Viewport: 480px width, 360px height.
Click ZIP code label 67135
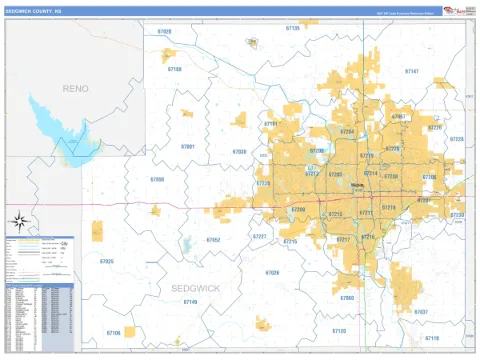pyautogui.click(x=293, y=28)
